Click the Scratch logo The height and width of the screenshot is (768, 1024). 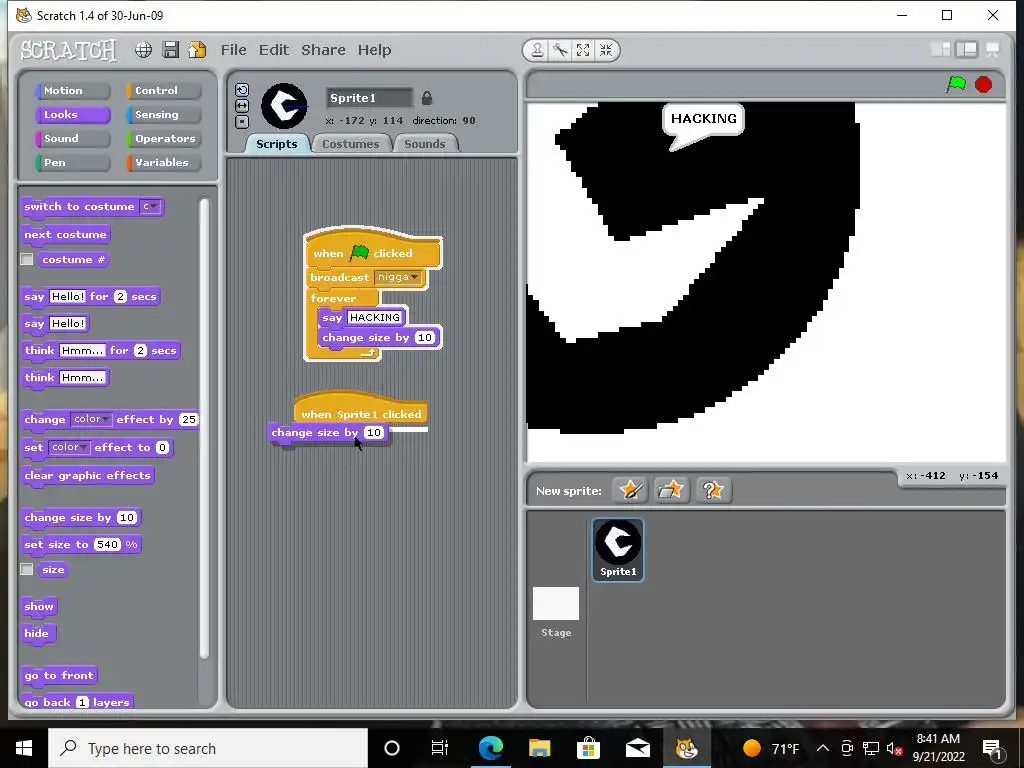tap(69, 50)
